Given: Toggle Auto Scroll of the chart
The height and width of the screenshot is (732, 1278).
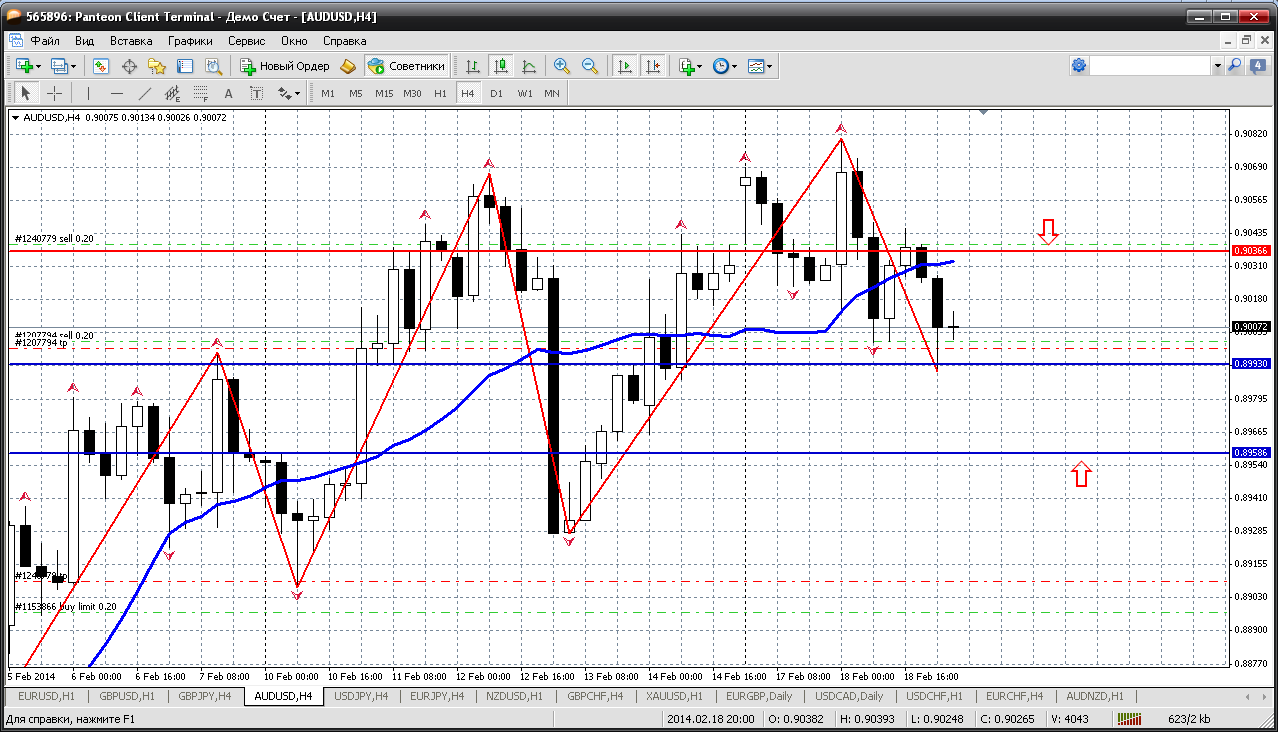Looking at the screenshot, I should (625, 66).
